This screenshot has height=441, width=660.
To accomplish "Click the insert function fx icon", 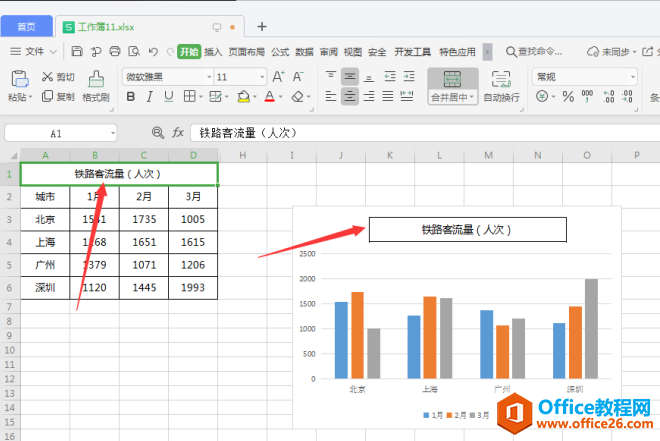I will [178, 133].
